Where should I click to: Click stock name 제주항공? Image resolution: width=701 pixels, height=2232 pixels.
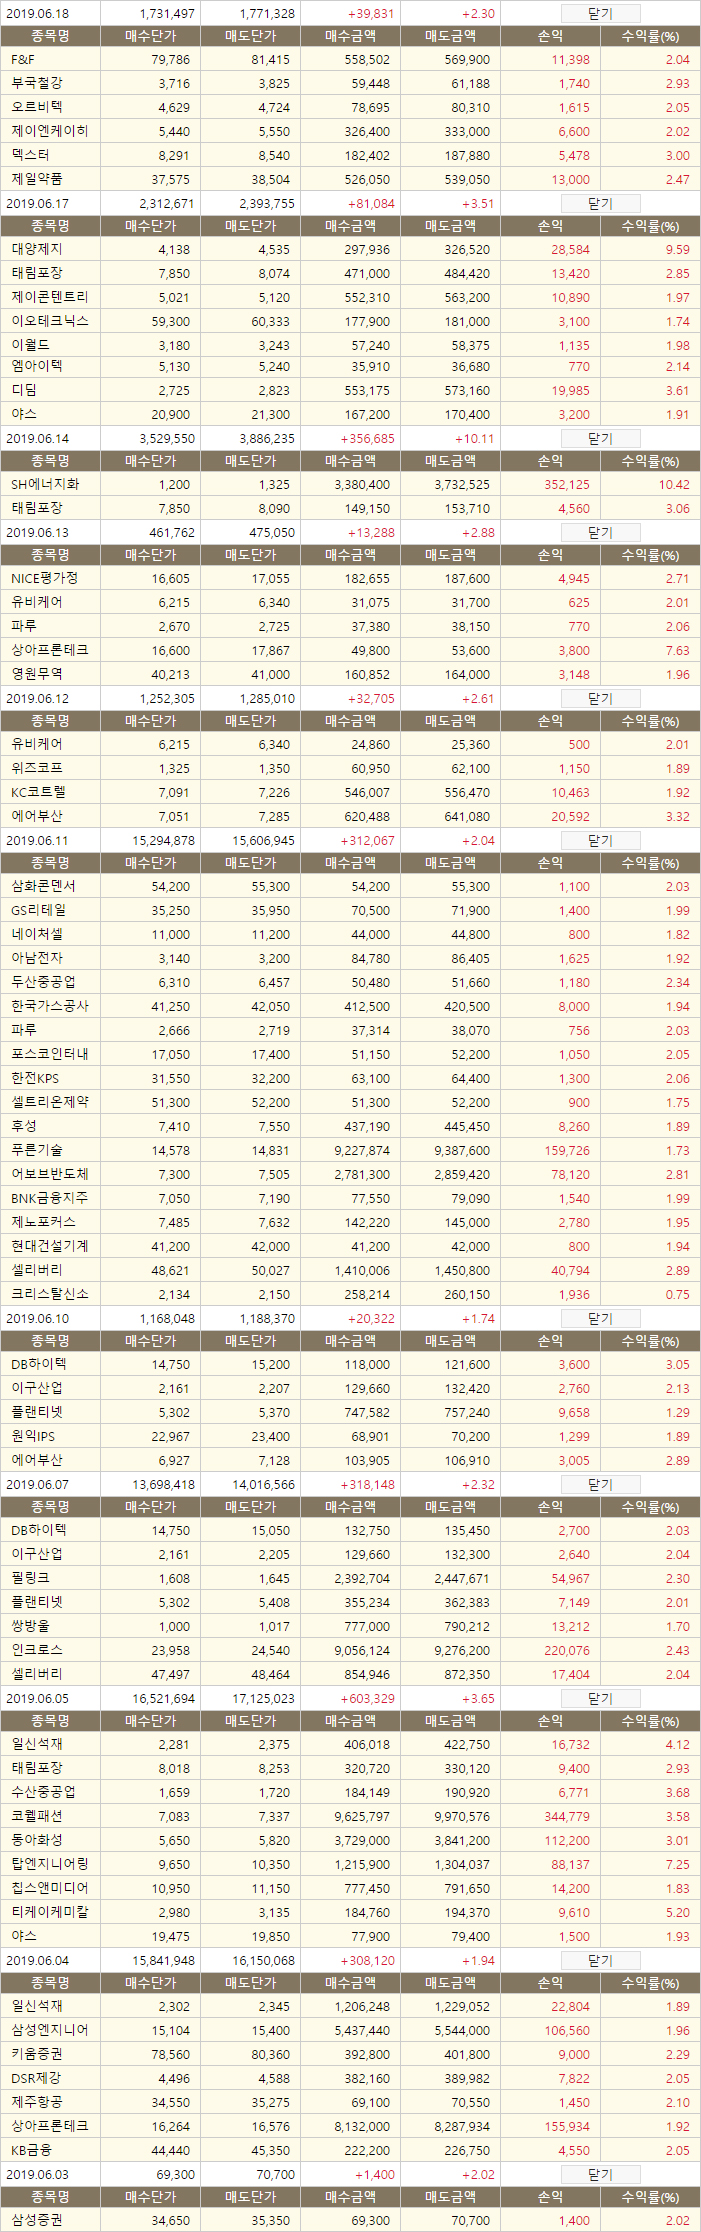(x=37, y=2103)
